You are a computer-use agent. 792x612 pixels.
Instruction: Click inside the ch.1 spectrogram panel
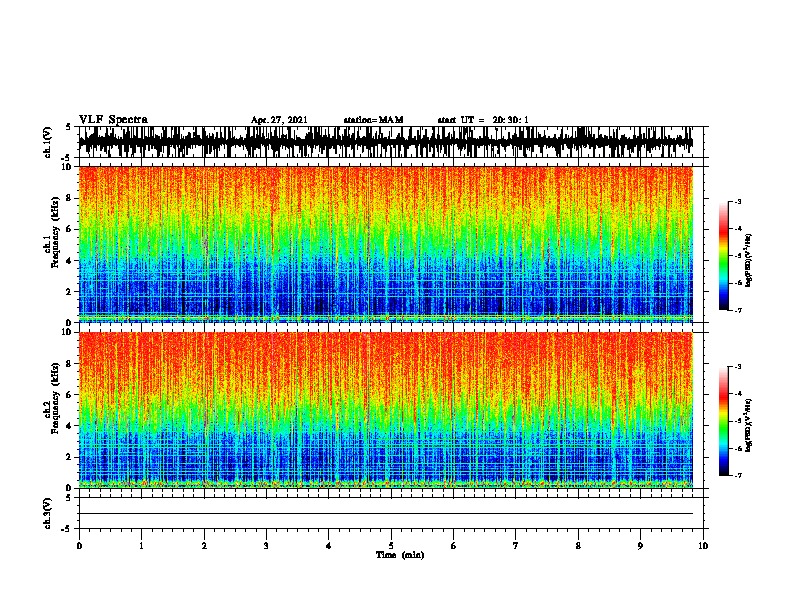coord(386,244)
